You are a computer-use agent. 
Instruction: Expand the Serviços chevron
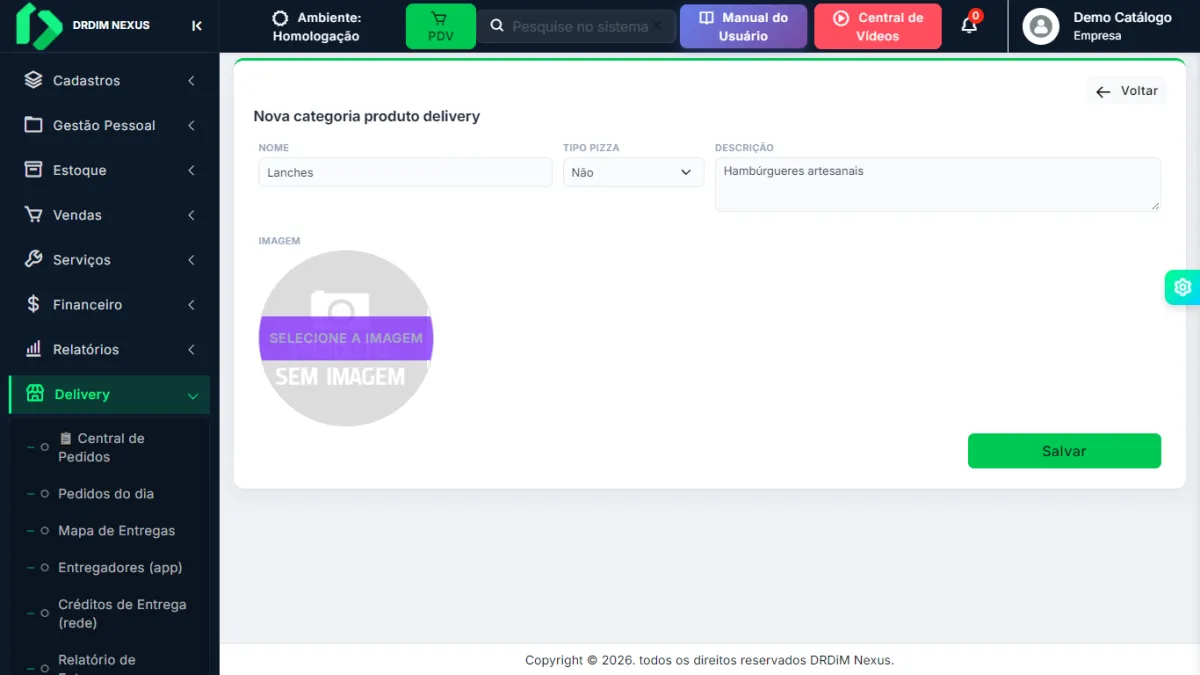point(191,260)
